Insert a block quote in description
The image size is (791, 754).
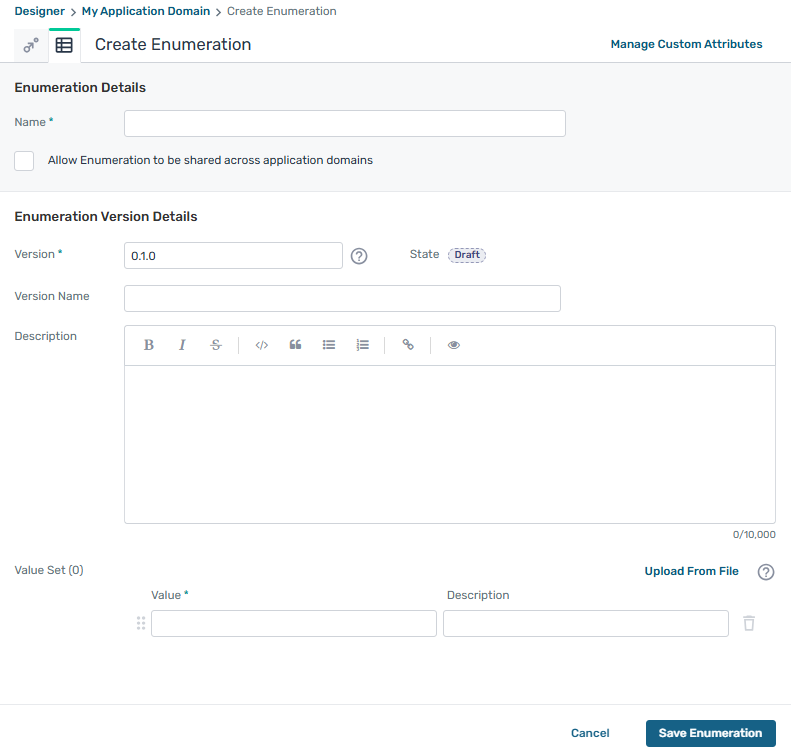click(x=295, y=345)
